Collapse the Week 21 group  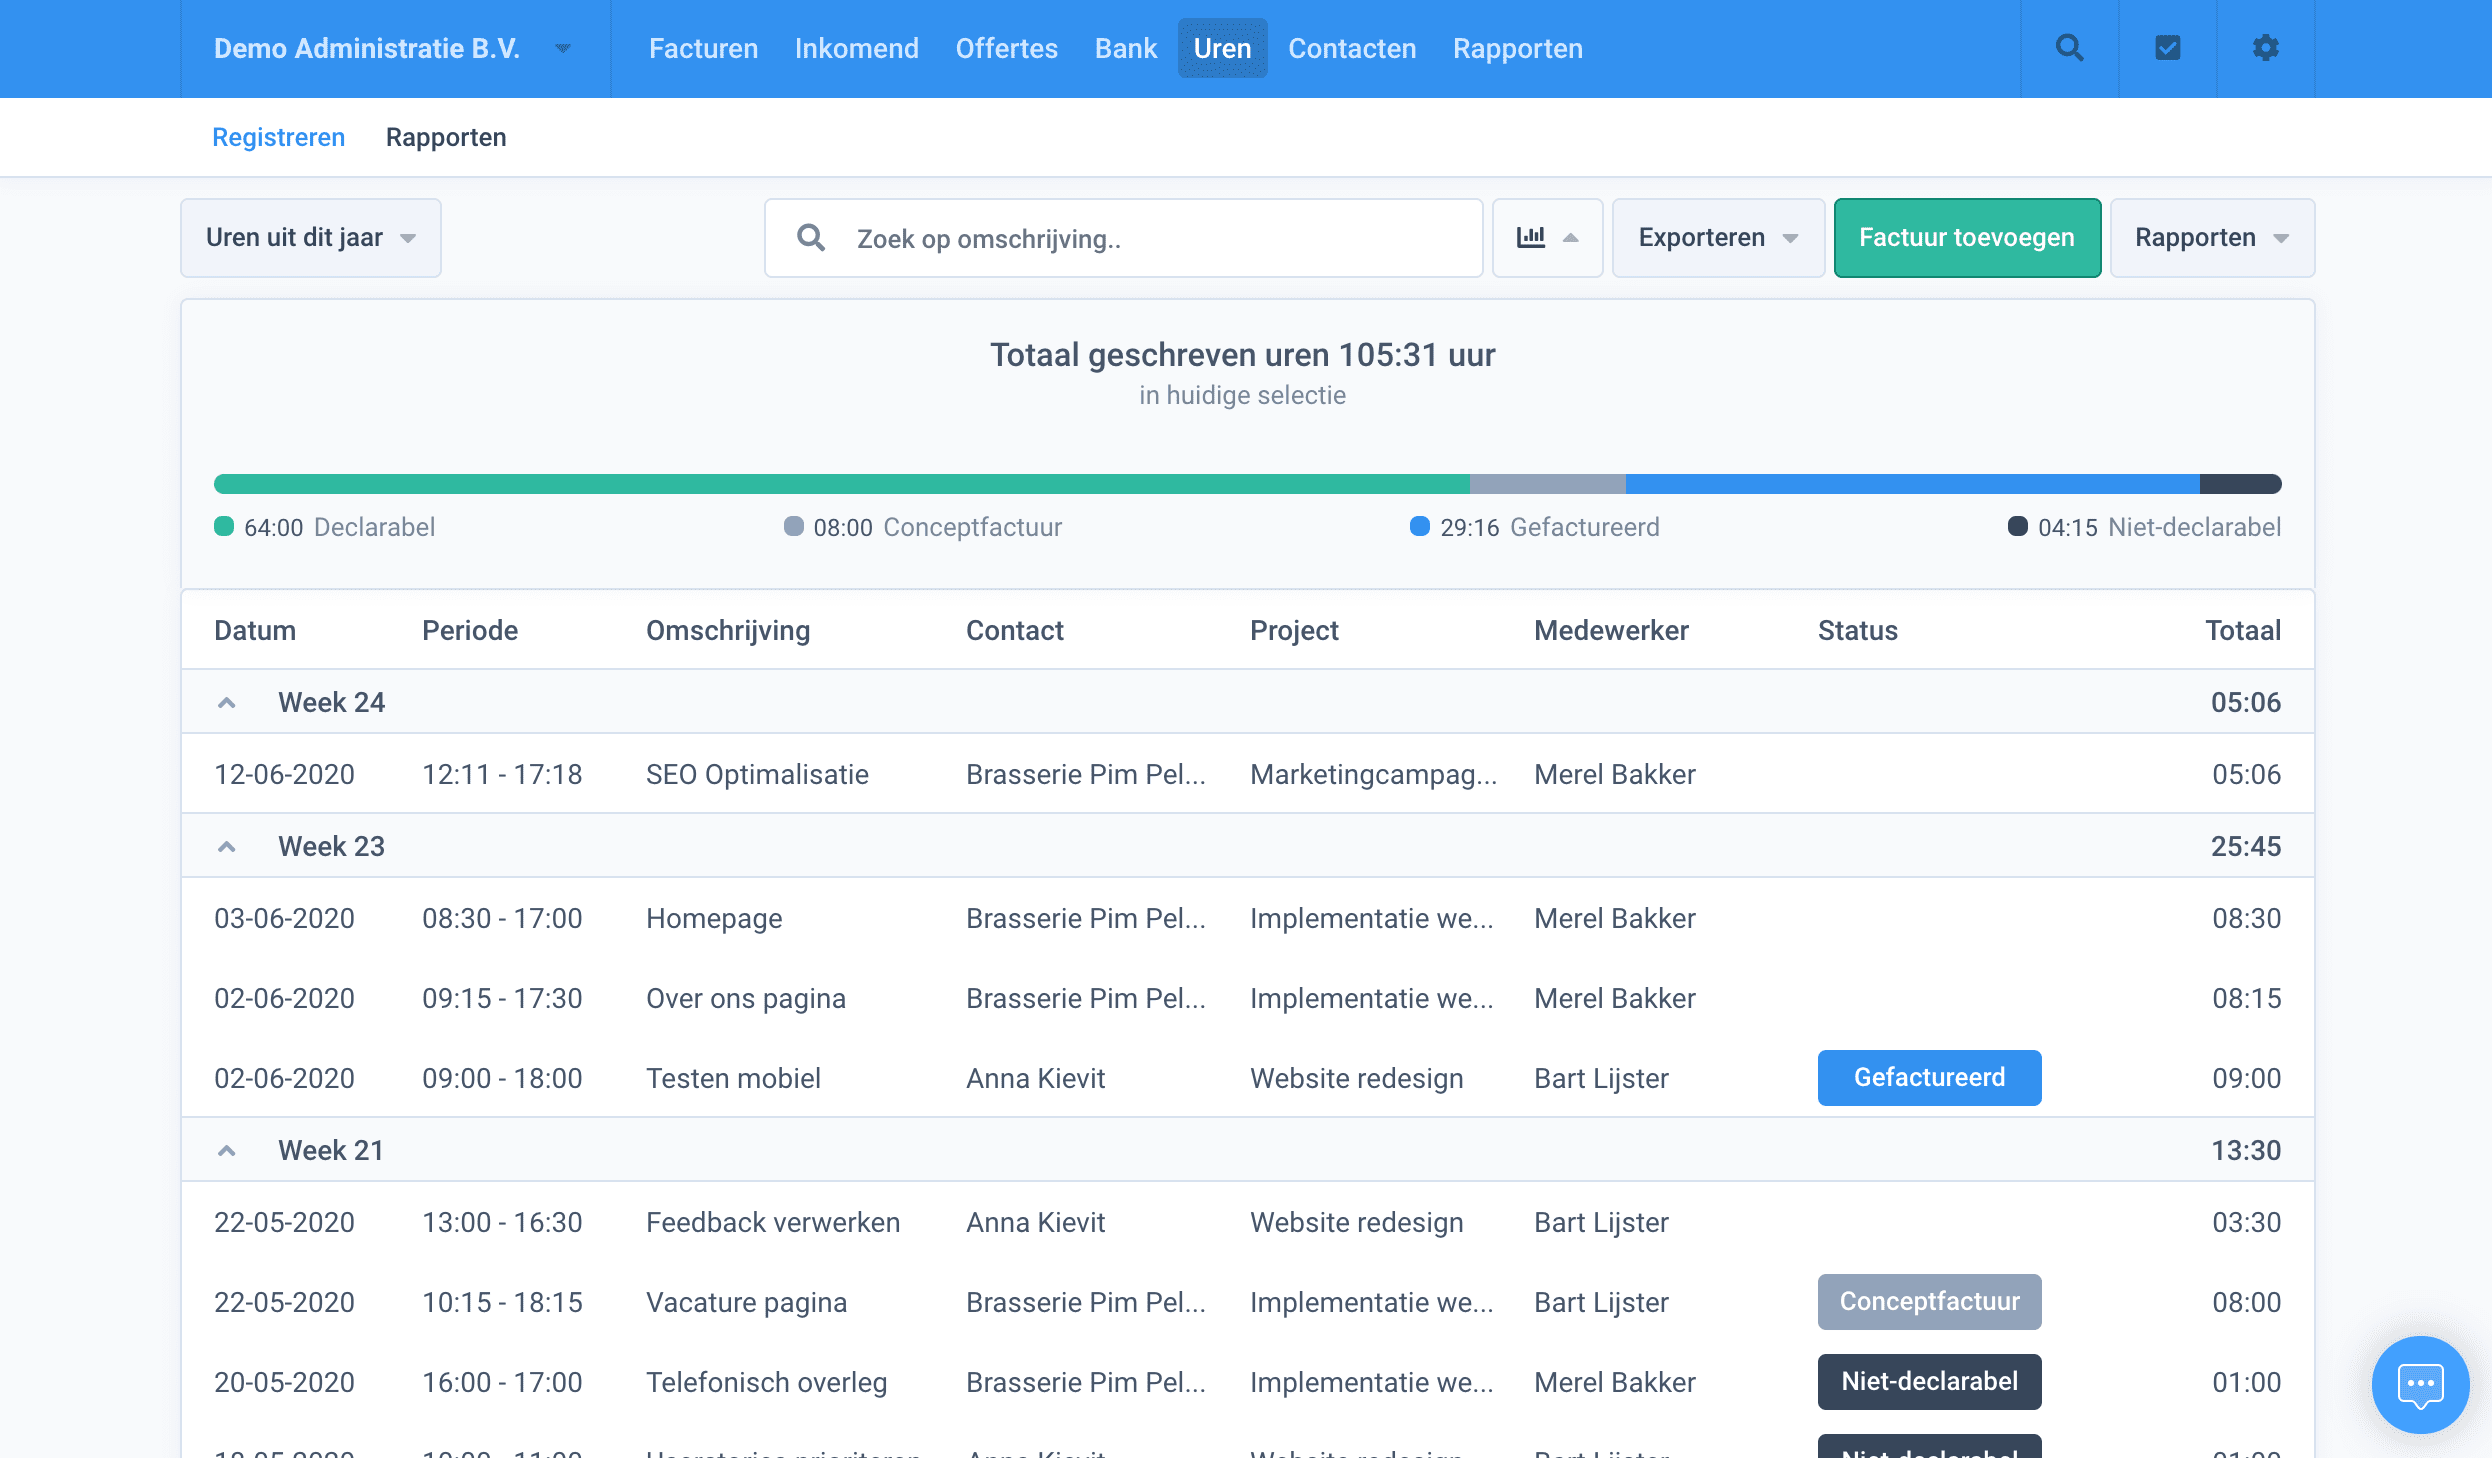click(x=227, y=1151)
